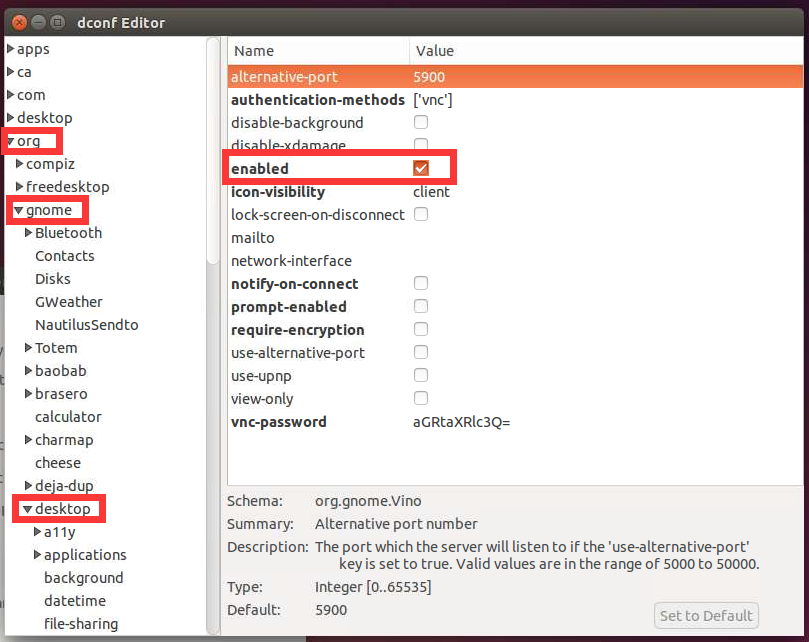
Task: Expand the top-level desktop tree node
Action: tap(10, 118)
